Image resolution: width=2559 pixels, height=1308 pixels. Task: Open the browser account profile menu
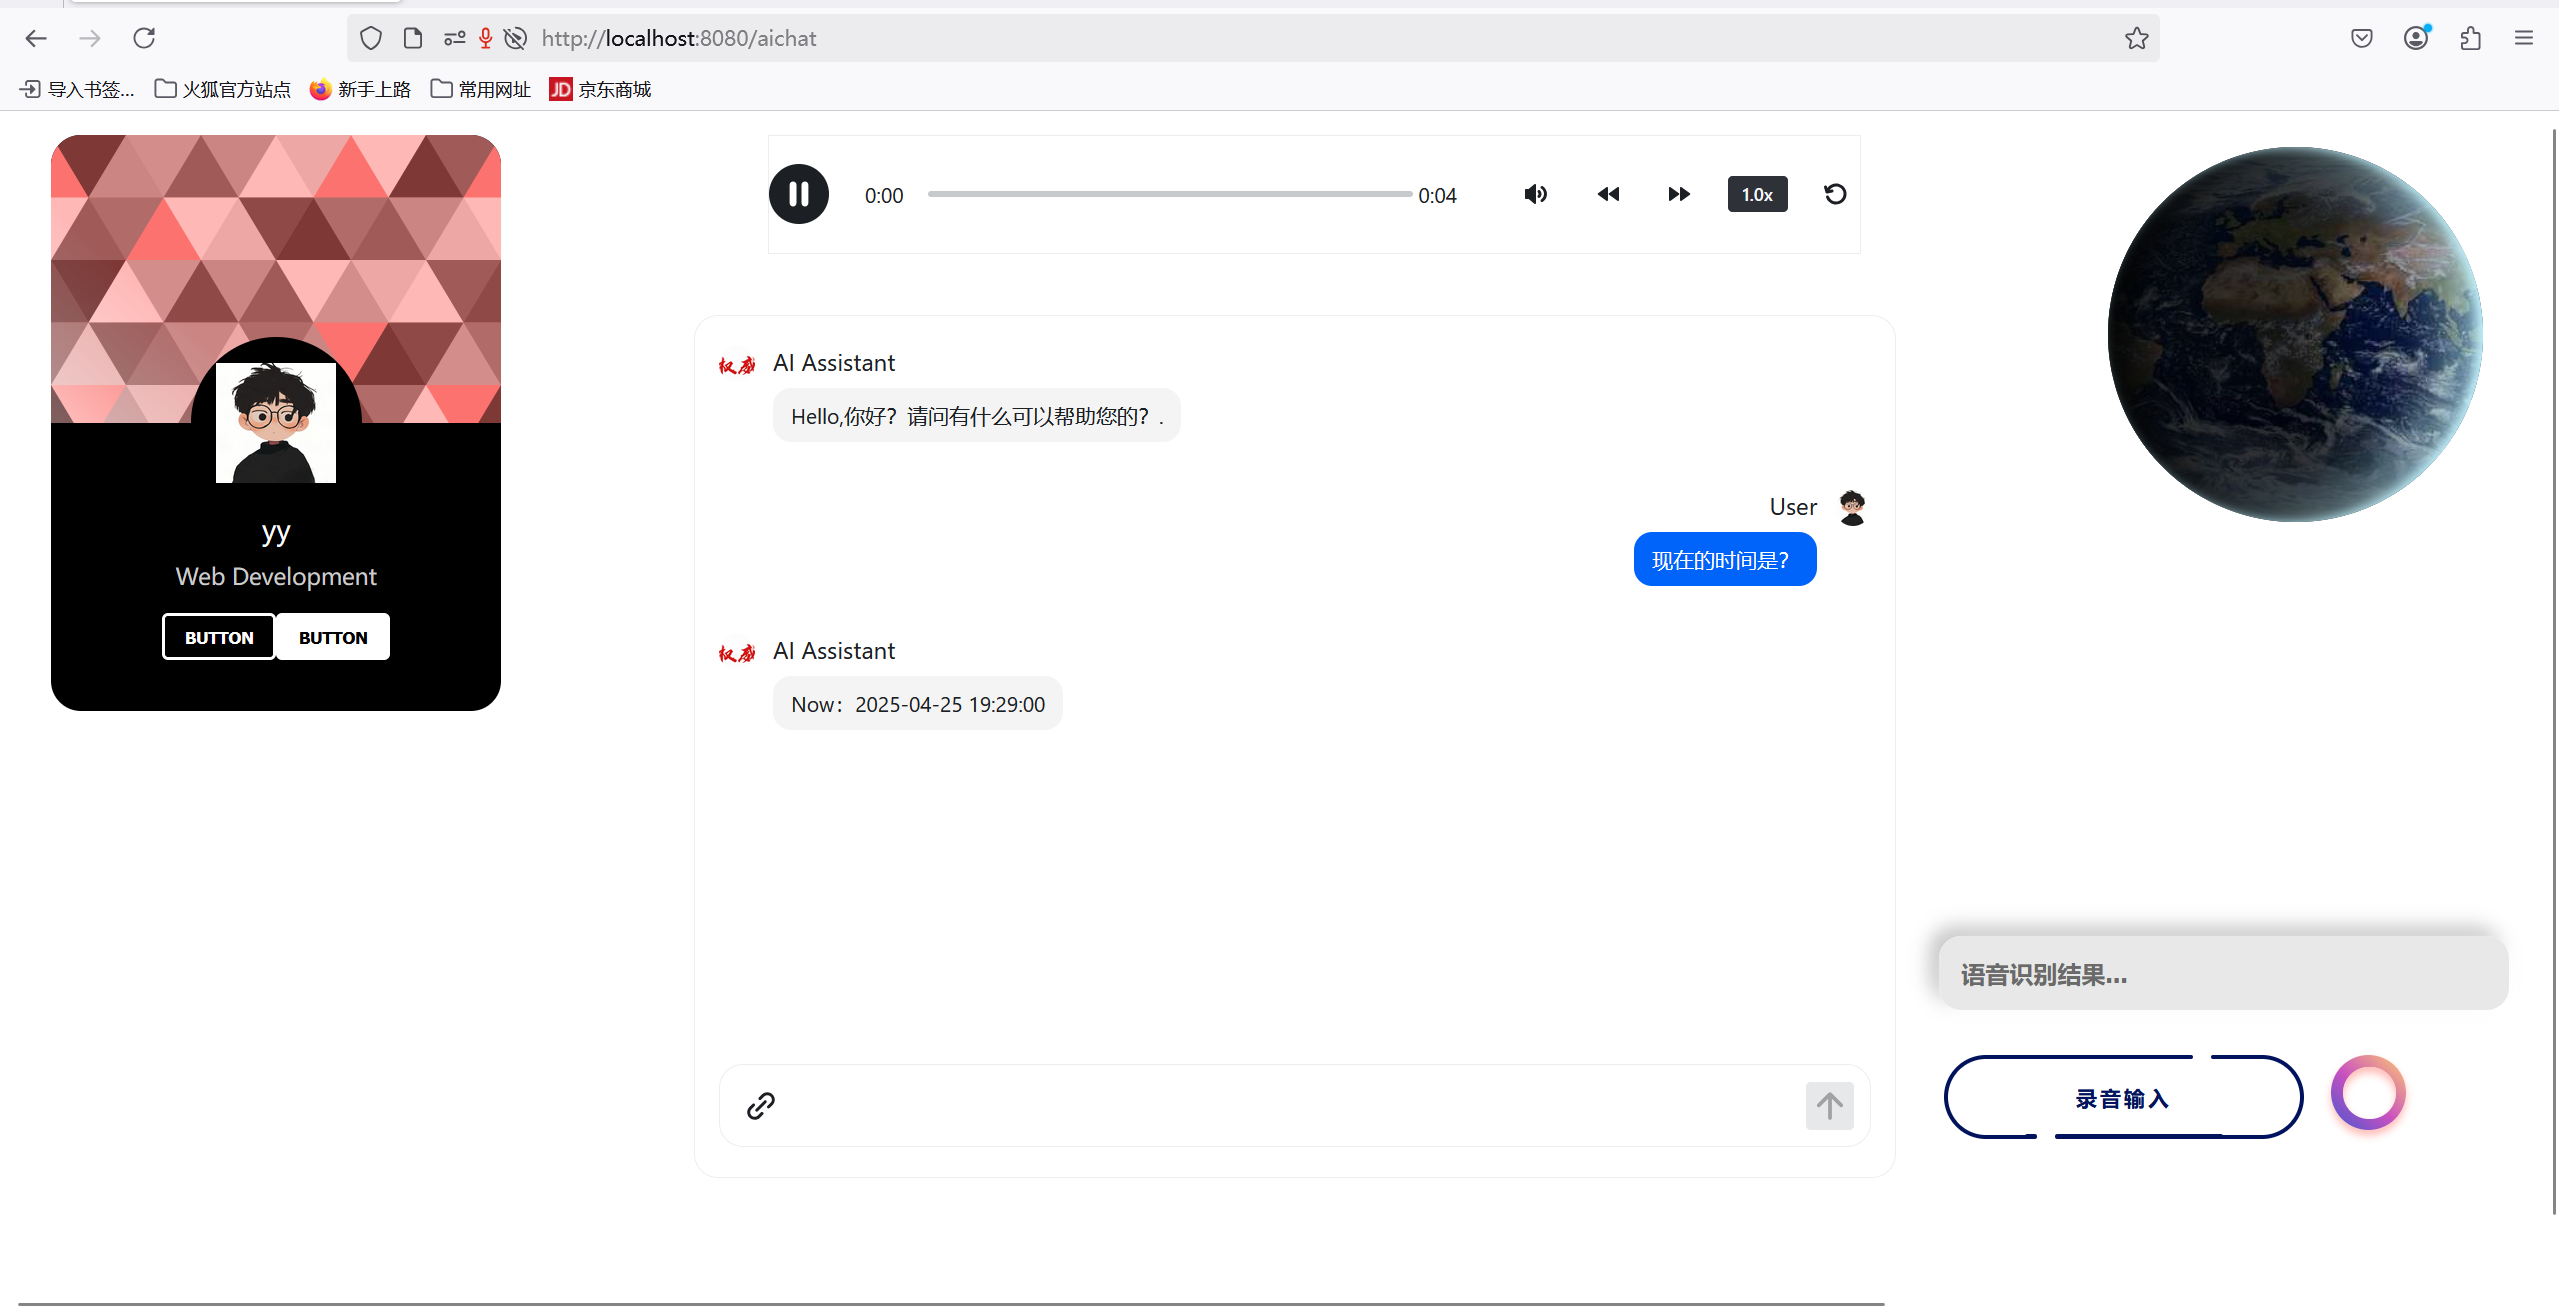coord(2415,38)
